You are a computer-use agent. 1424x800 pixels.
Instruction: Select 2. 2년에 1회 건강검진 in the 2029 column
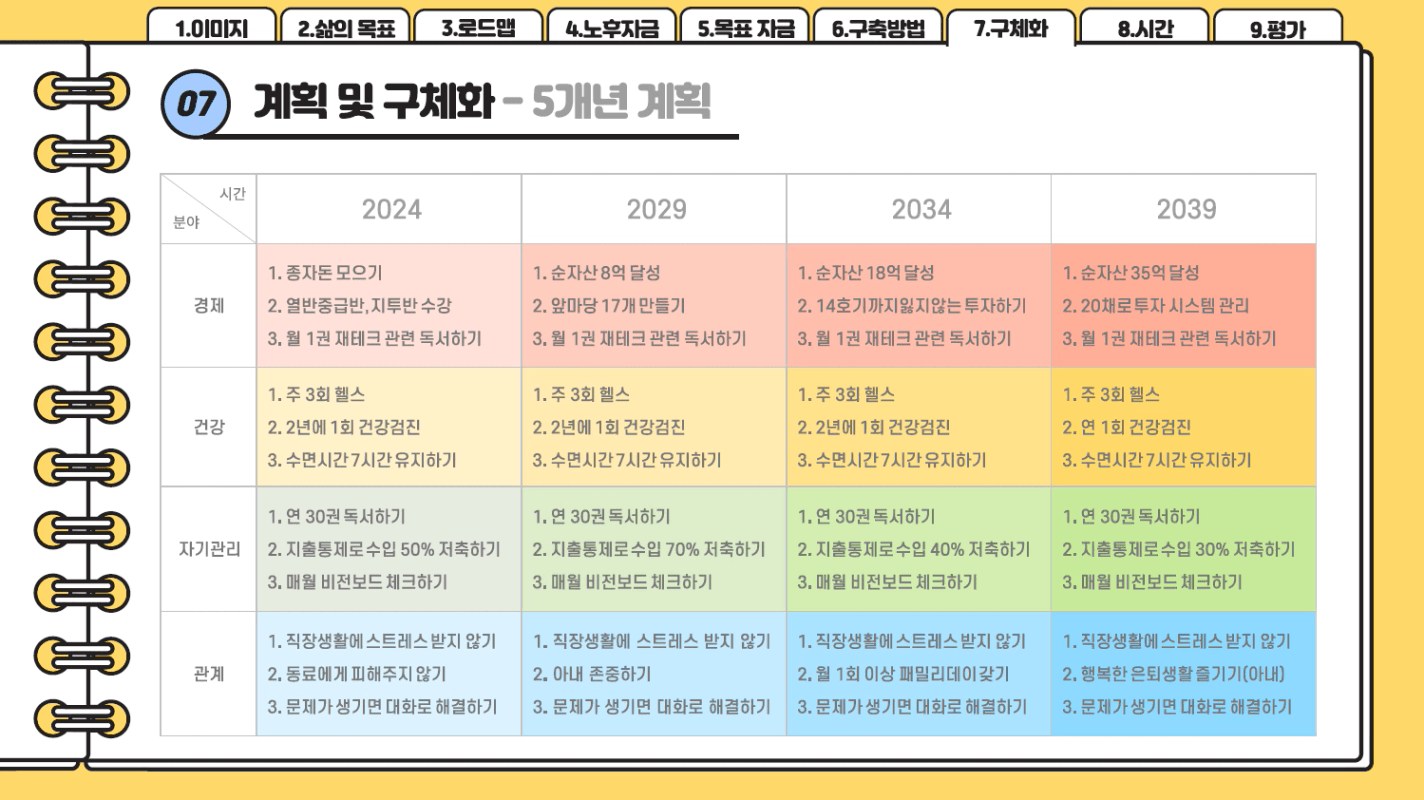coord(609,428)
